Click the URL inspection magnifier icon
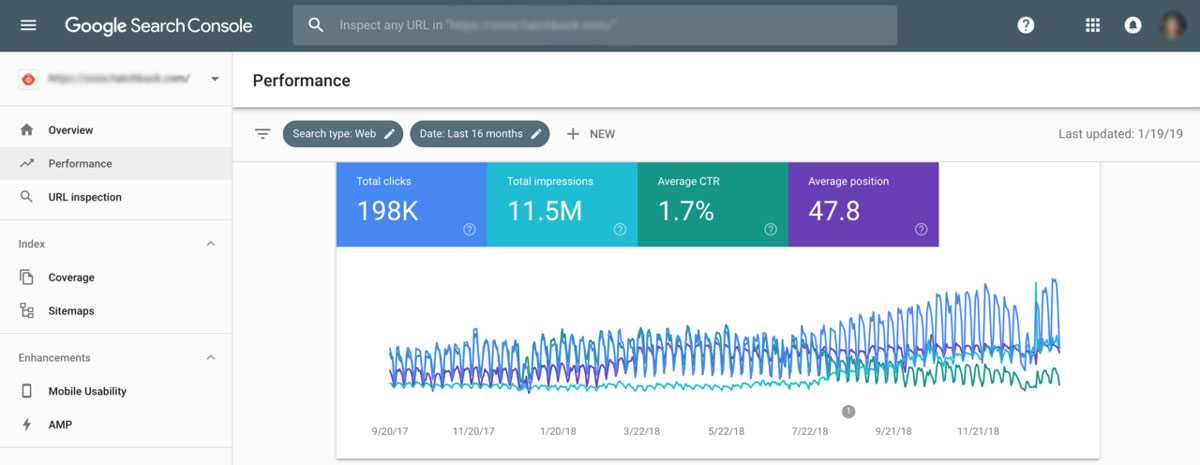The width and height of the screenshot is (1200, 465). pyautogui.click(x=27, y=197)
